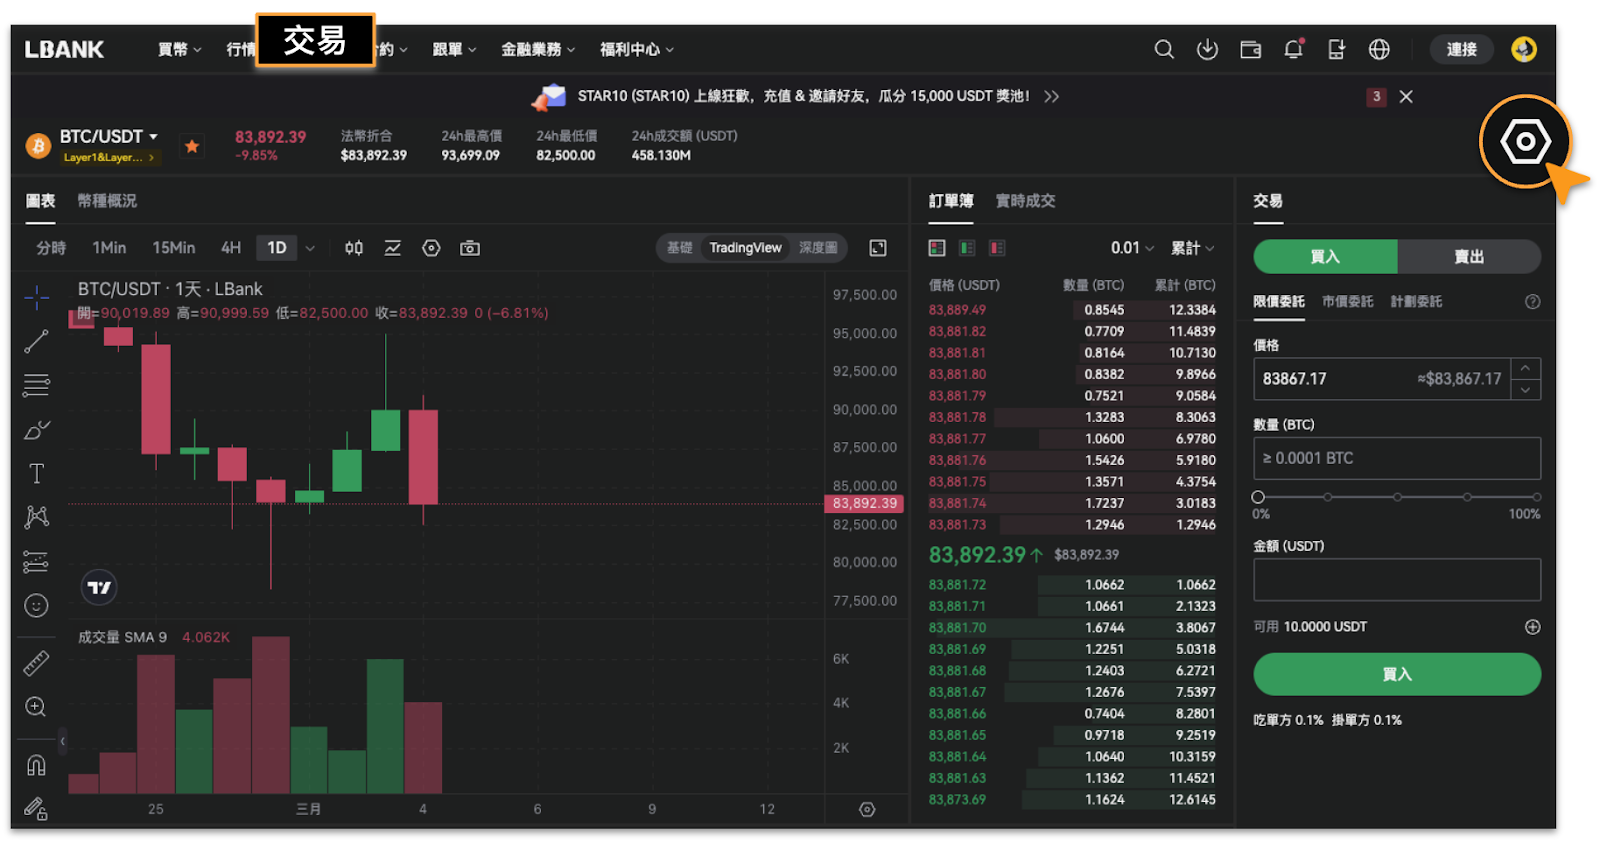
Task: Close the announcement banner
Action: (x=1406, y=96)
